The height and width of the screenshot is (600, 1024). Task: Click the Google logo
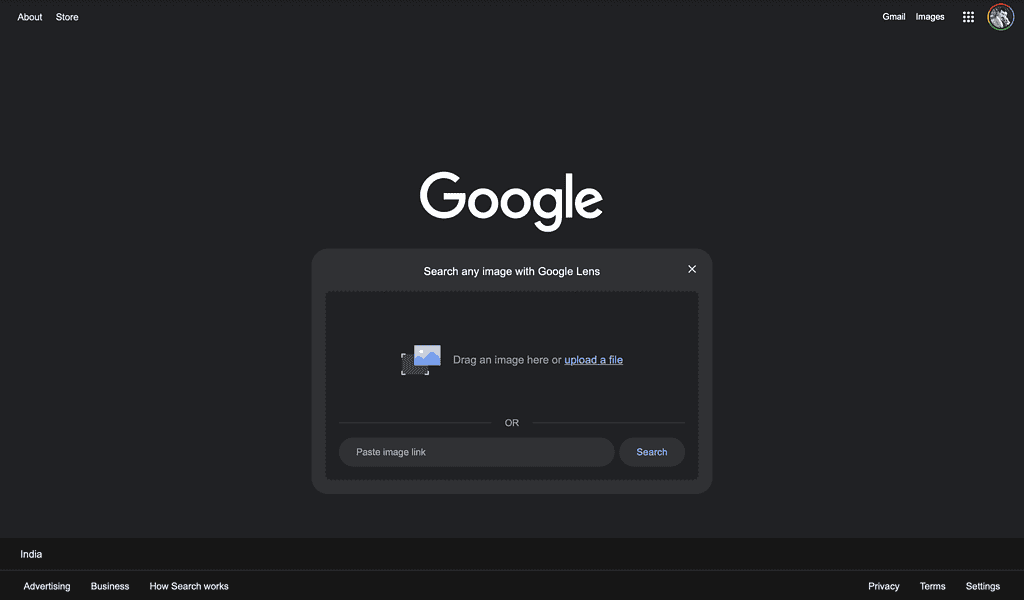(x=511, y=200)
